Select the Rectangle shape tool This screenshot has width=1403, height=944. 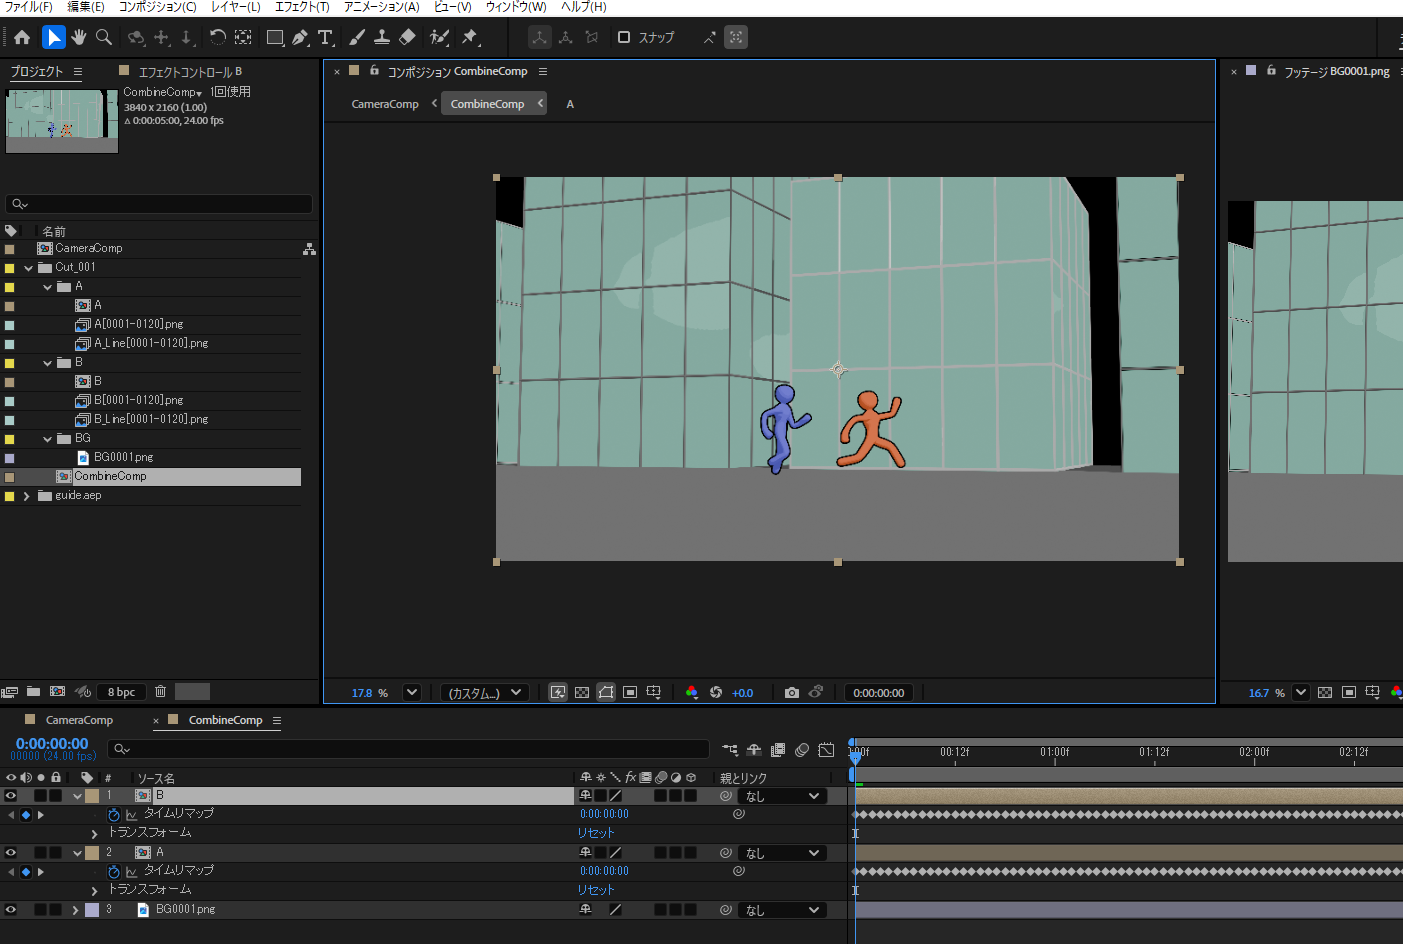275,38
